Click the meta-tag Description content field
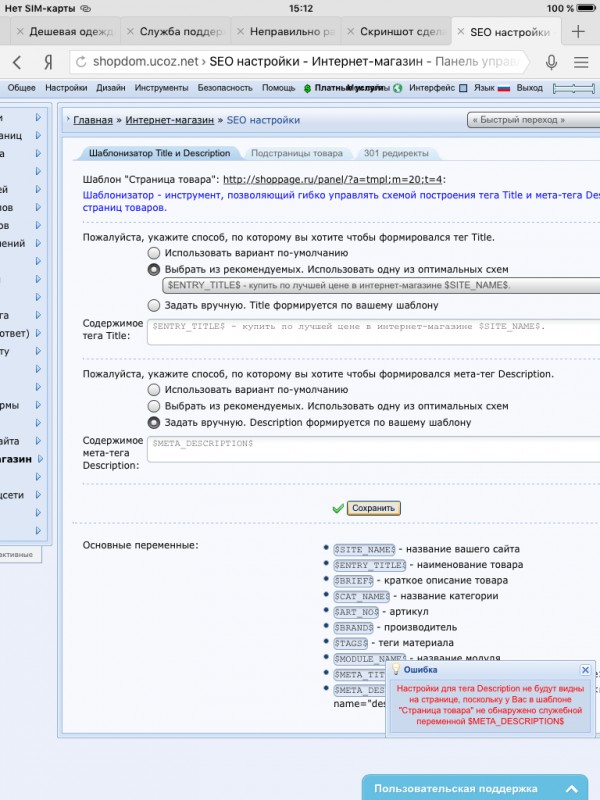Viewport: 600px width, 800px height. coord(373,449)
